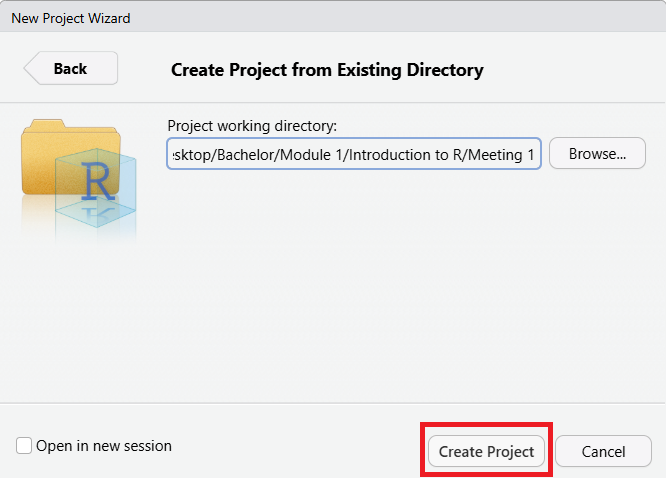Click the 'Project working directory:' label

tap(252, 126)
